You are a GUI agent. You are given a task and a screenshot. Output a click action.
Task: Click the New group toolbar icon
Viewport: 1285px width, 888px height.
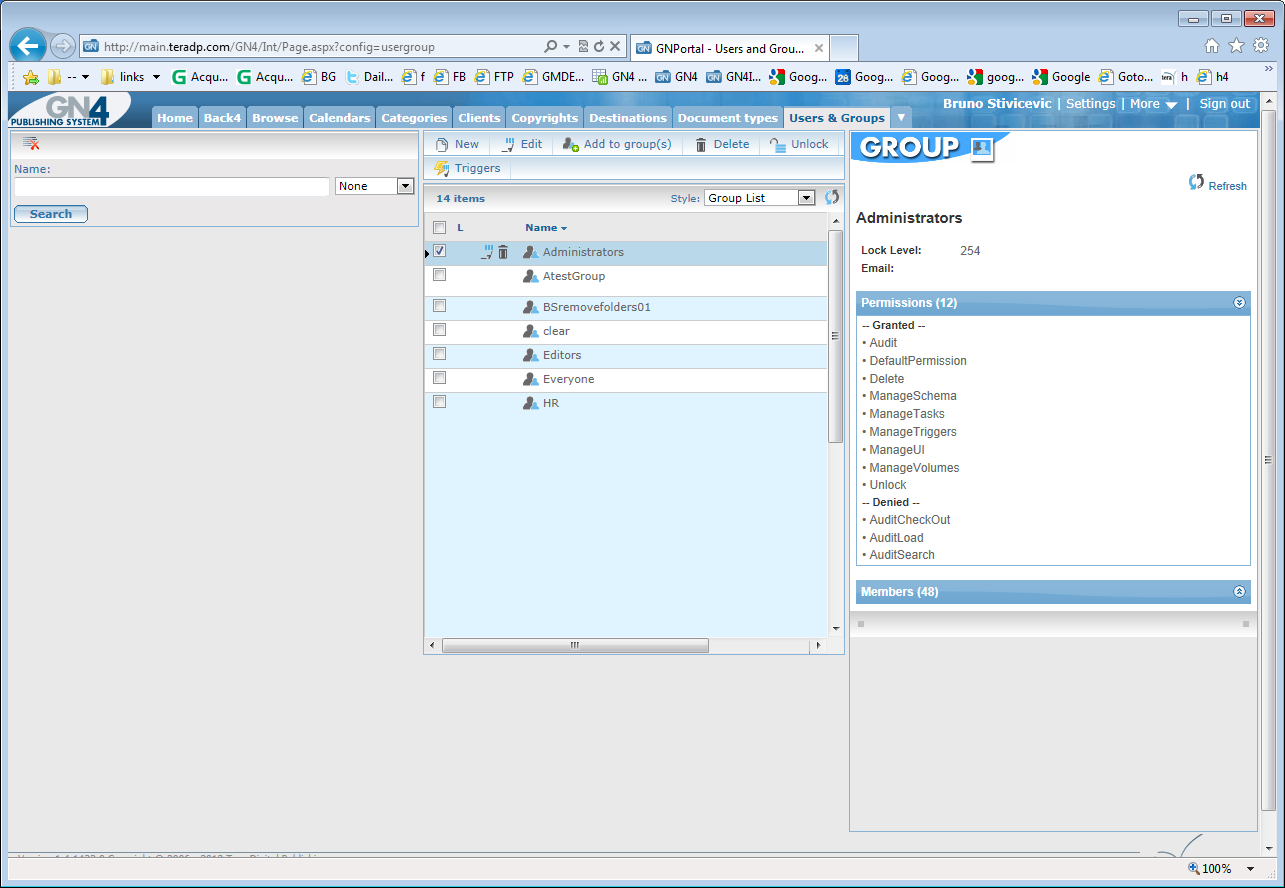[442, 144]
